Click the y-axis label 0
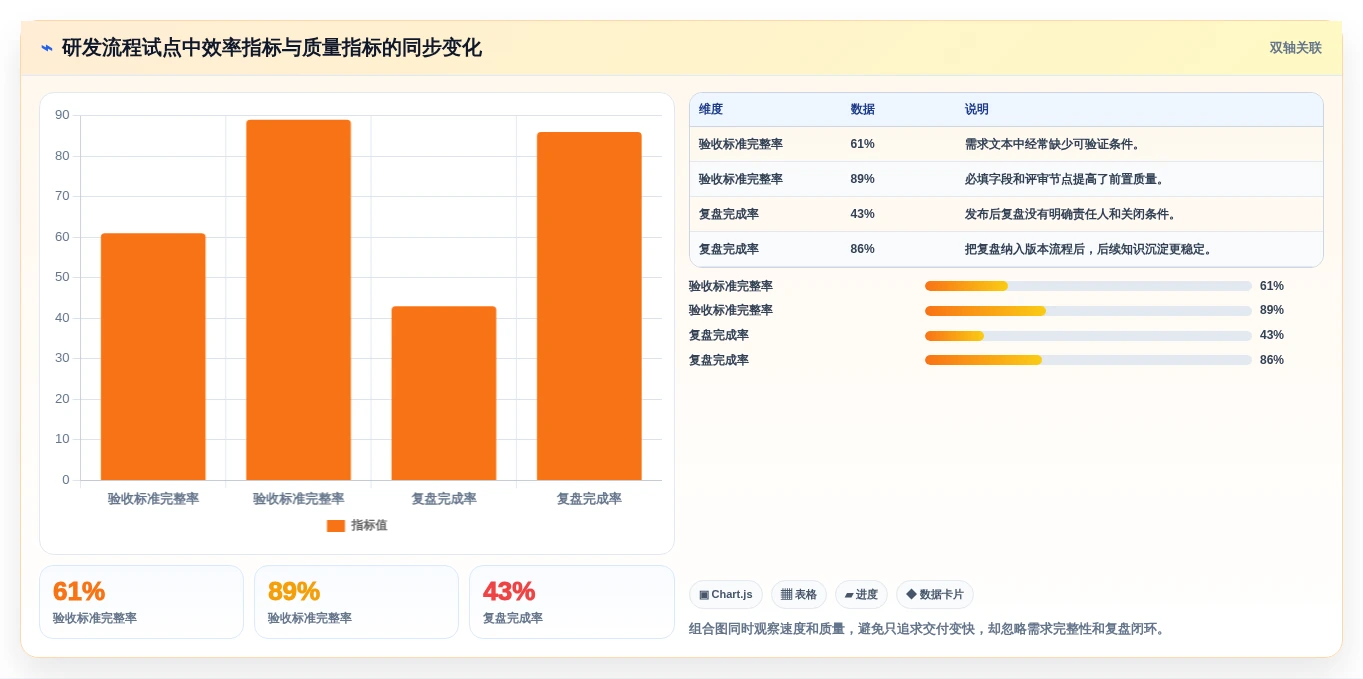 coord(66,480)
